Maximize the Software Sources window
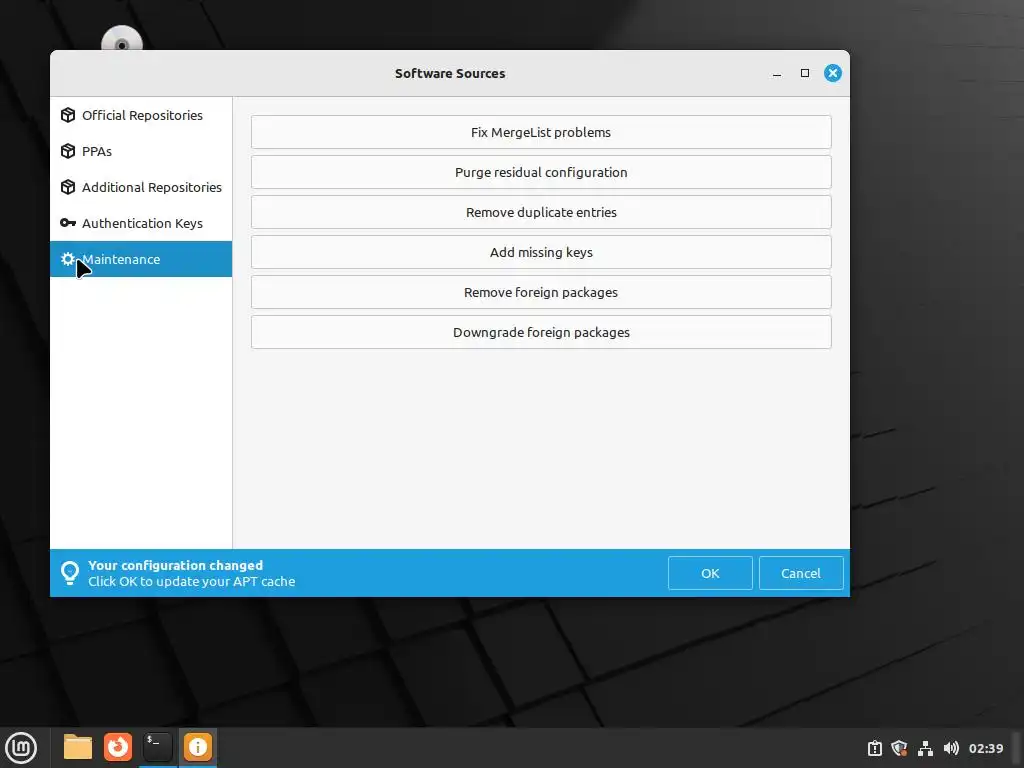The image size is (1024, 768). tap(805, 73)
